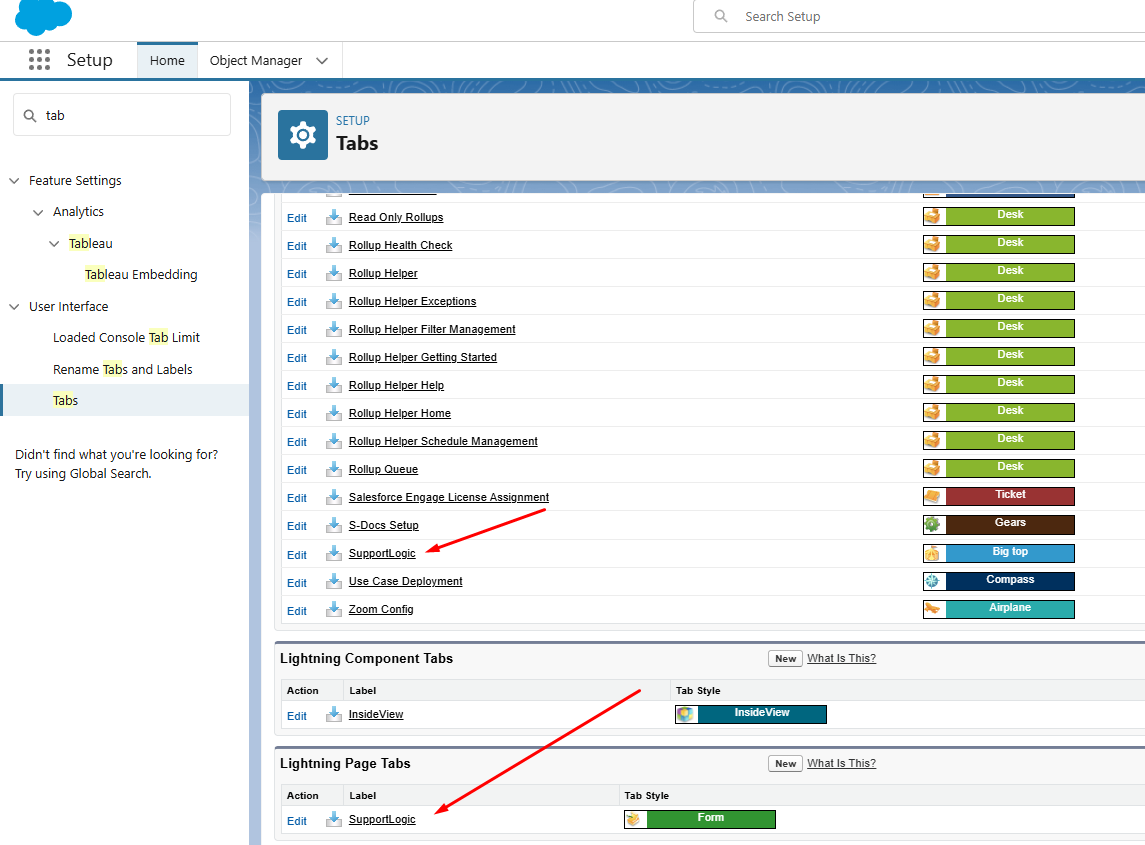Click New in Lightning Page Tabs
The height and width of the screenshot is (845, 1145).
785,763
